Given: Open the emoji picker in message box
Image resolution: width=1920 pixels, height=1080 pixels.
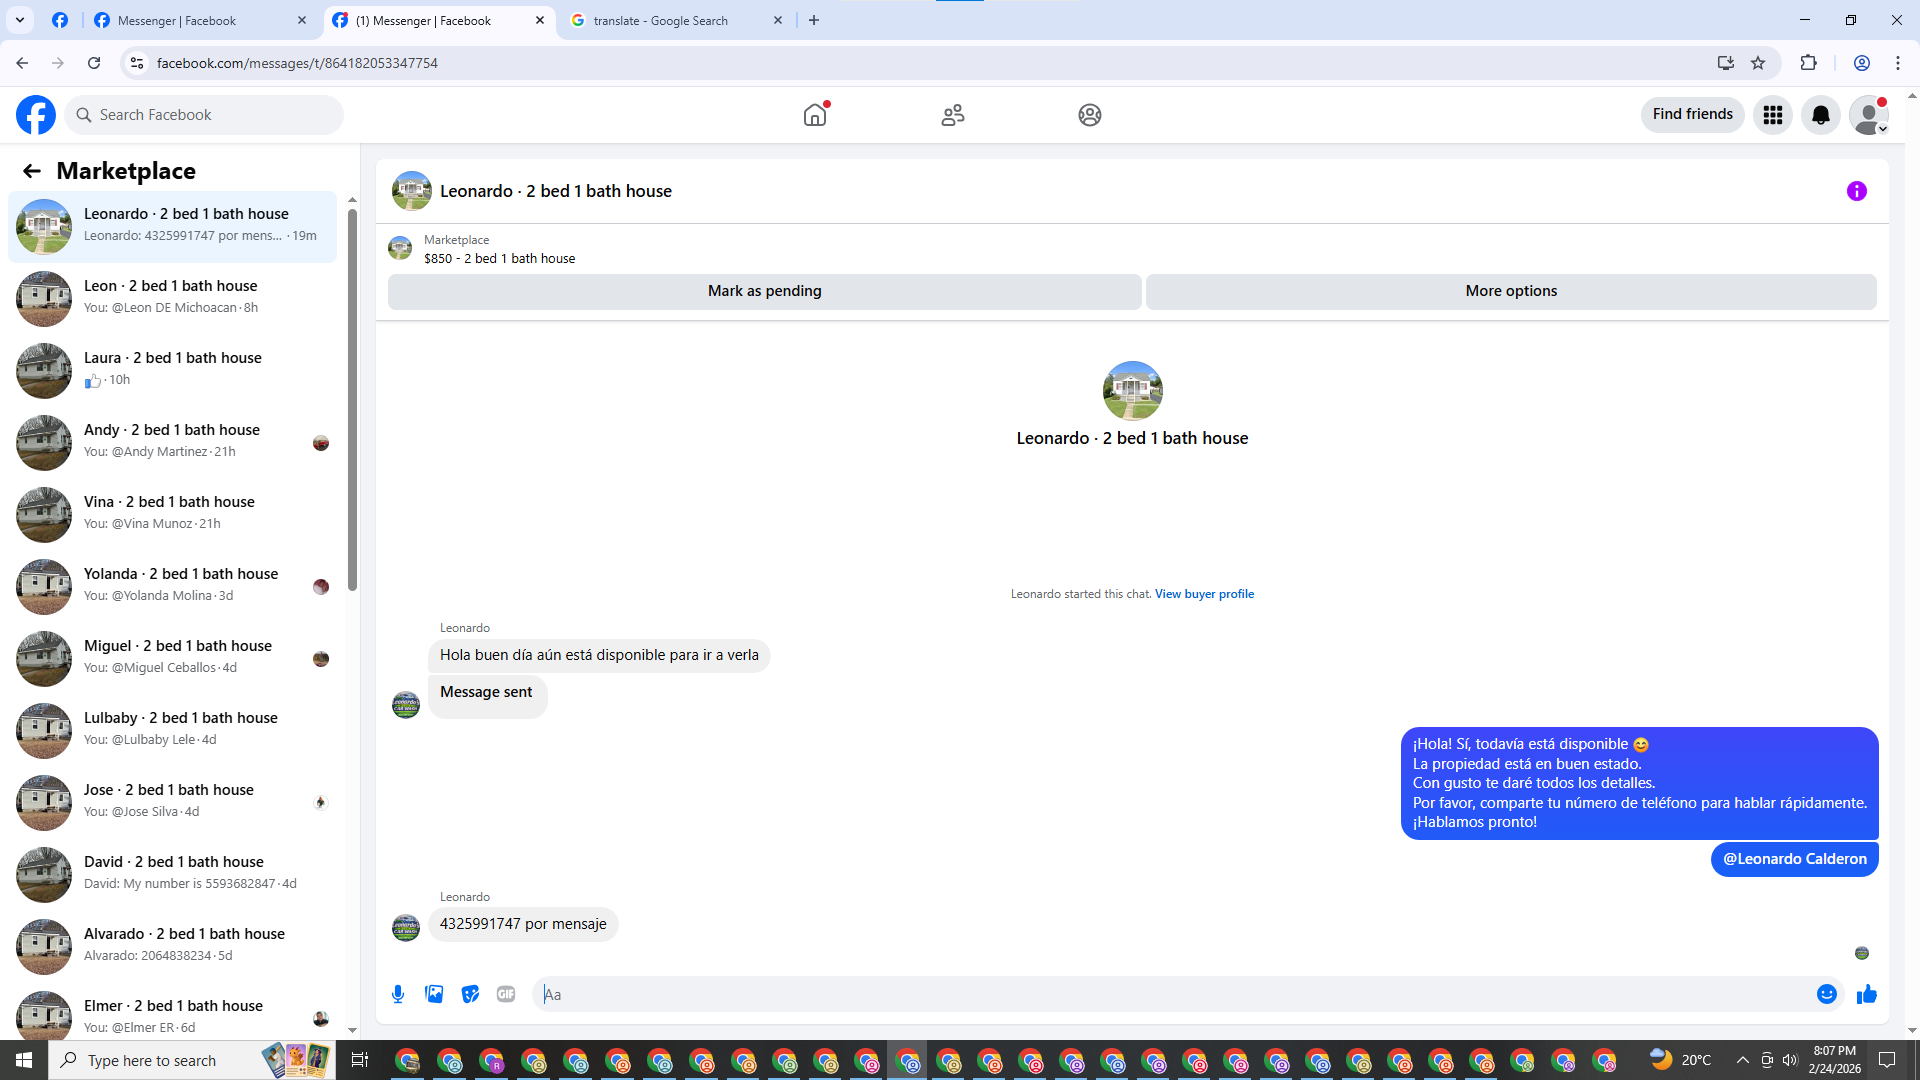Looking at the screenshot, I should (x=1826, y=994).
